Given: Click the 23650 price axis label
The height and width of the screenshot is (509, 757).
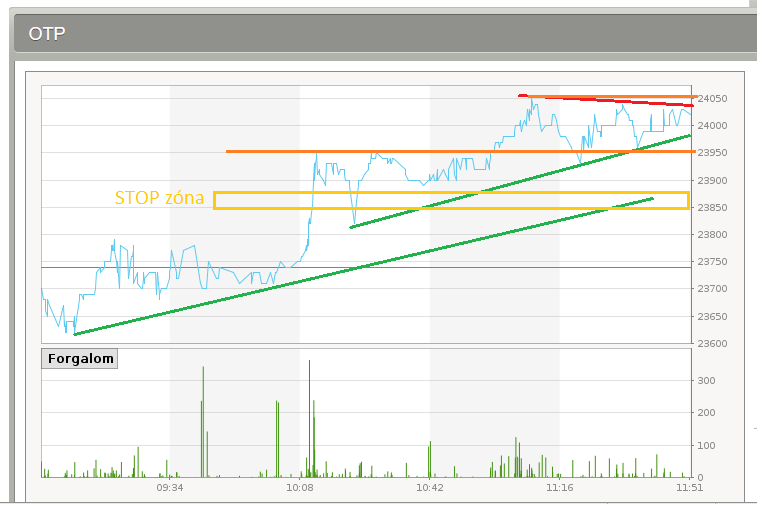Looking at the screenshot, I should (712, 317).
